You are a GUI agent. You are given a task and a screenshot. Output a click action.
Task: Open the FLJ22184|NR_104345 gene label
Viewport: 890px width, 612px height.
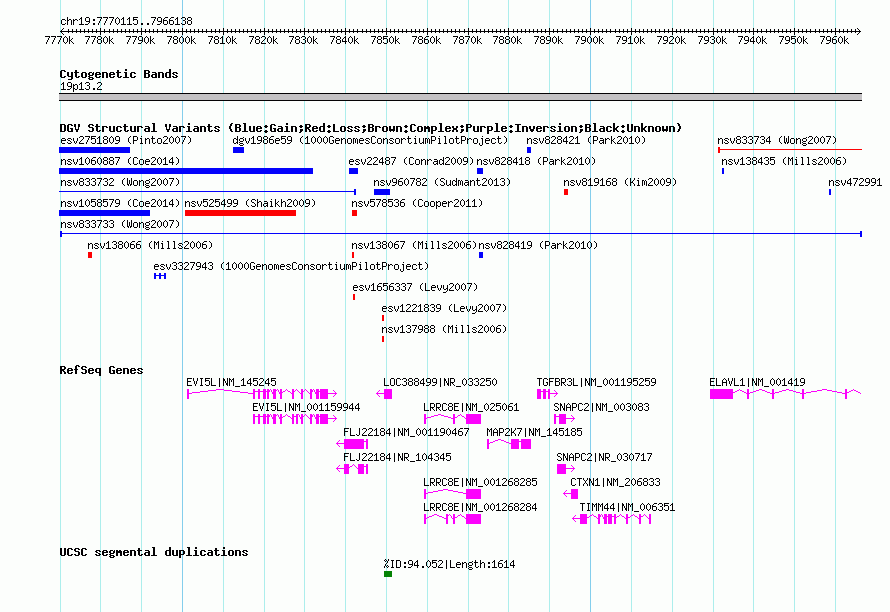pos(397,457)
